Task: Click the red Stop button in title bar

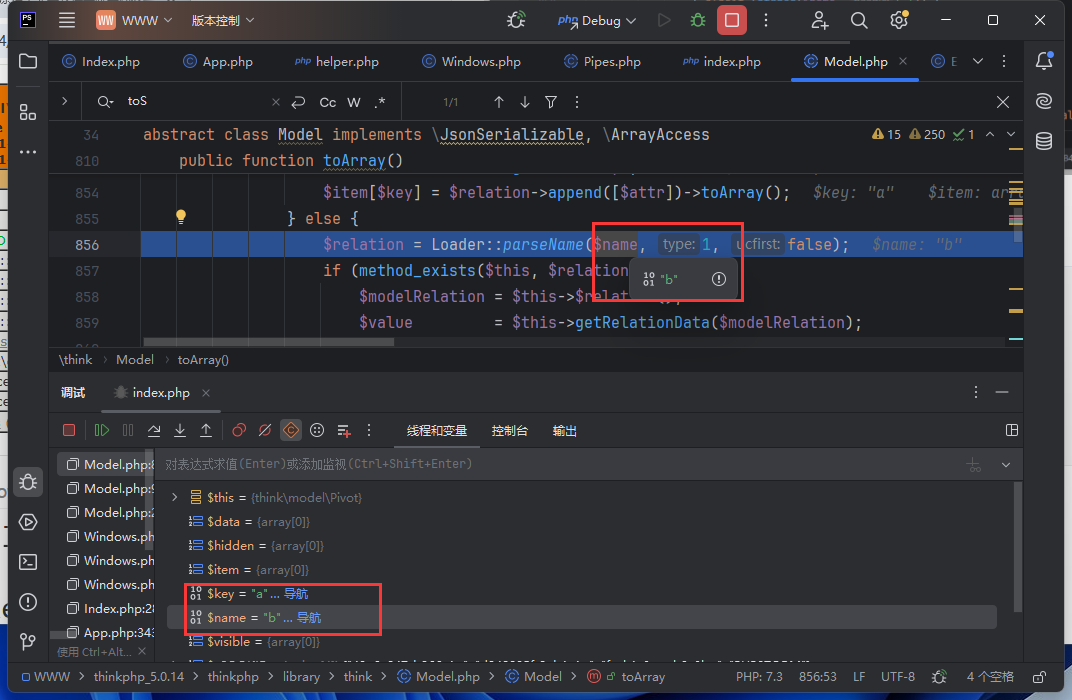Action: pos(732,20)
